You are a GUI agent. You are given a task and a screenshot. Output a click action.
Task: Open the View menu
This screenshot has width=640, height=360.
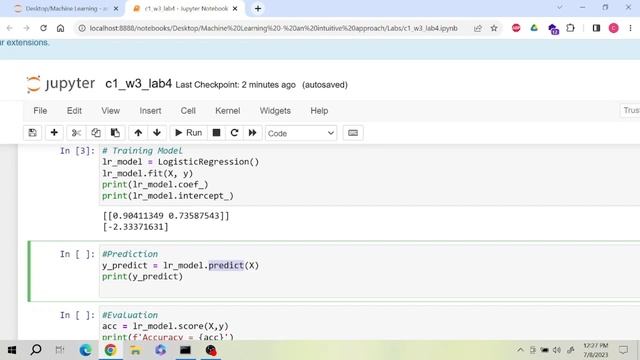click(x=111, y=111)
